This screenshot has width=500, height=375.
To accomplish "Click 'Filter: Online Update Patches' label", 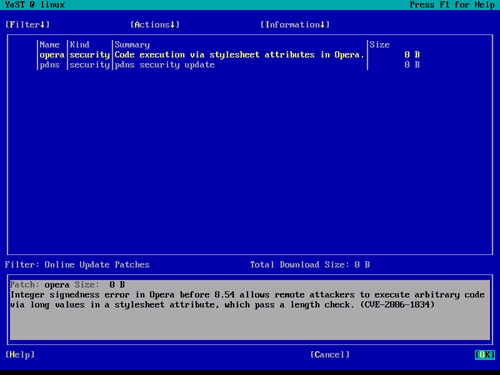I will (77, 265).
